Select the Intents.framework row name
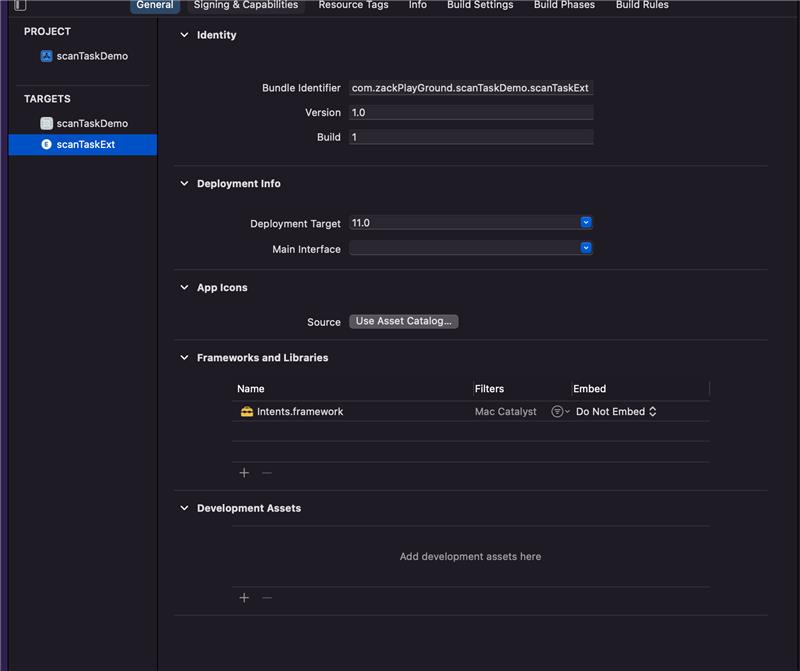The image size is (800, 671). pos(300,411)
